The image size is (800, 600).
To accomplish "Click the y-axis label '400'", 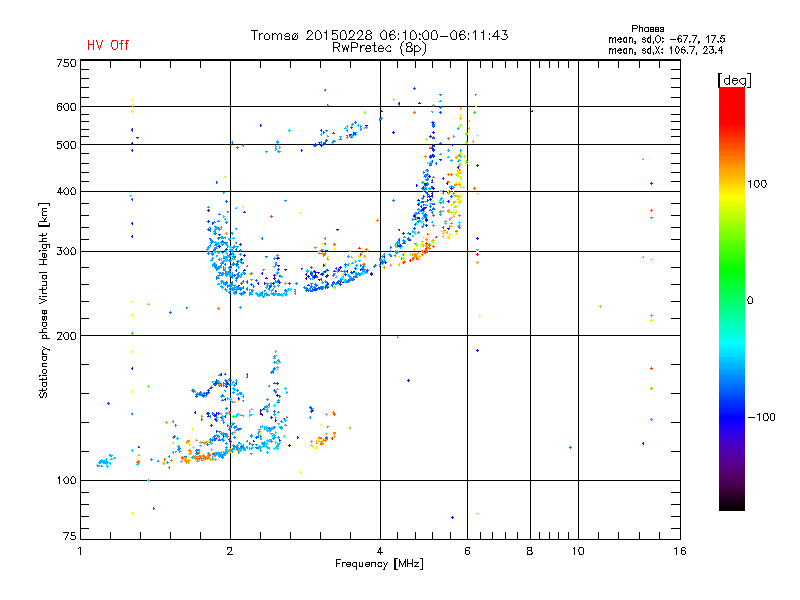I will point(66,191).
